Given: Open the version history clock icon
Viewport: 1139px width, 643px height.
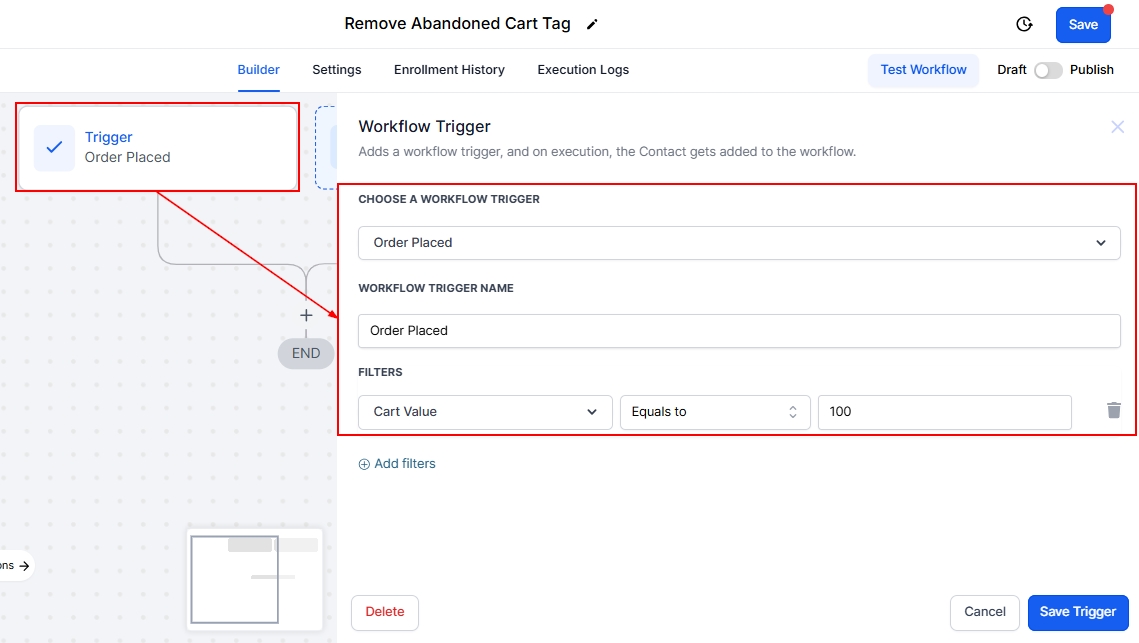Looking at the screenshot, I should (x=1023, y=25).
